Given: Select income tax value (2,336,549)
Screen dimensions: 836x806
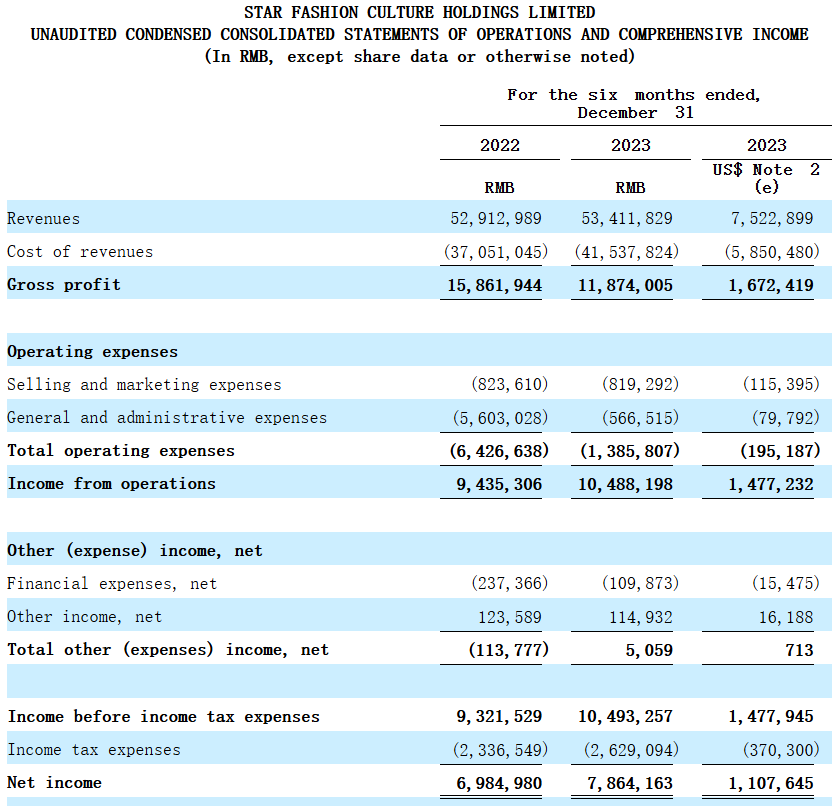Looking at the screenshot, I should click(x=501, y=750).
